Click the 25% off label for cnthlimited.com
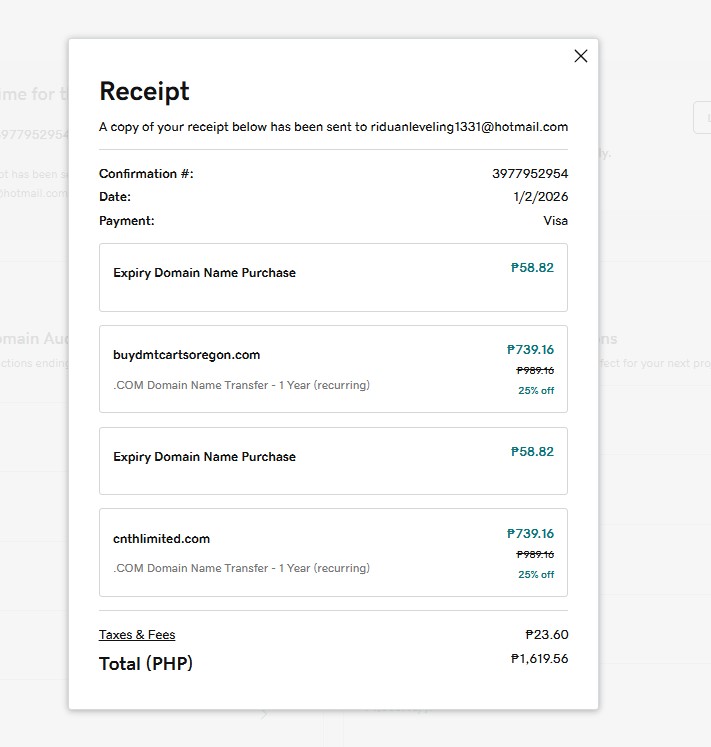Image resolution: width=711 pixels, height=747 pixels. click(x=536, y=575)
